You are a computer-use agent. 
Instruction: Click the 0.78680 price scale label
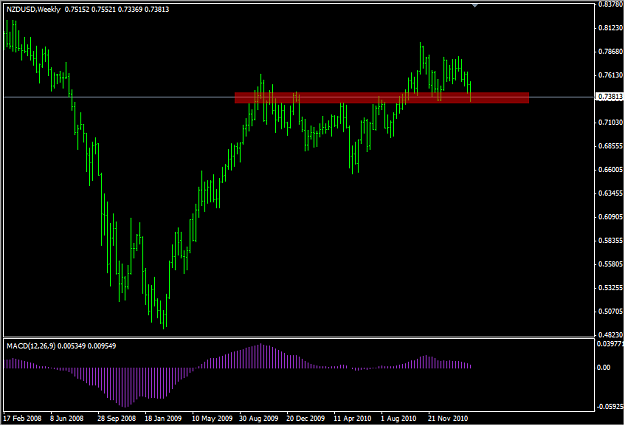tap(610, 51)
